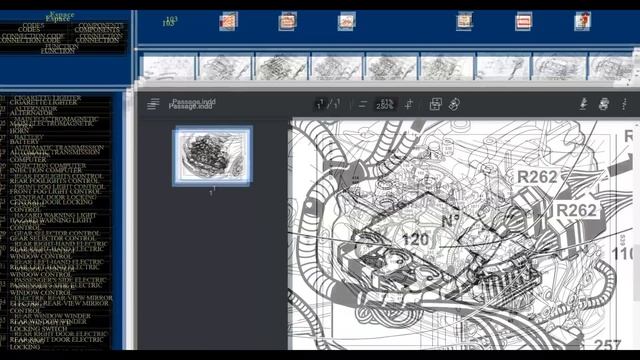Select CENTRAL DOOR LOCKING CONTROL entry

tap(52, 203)
